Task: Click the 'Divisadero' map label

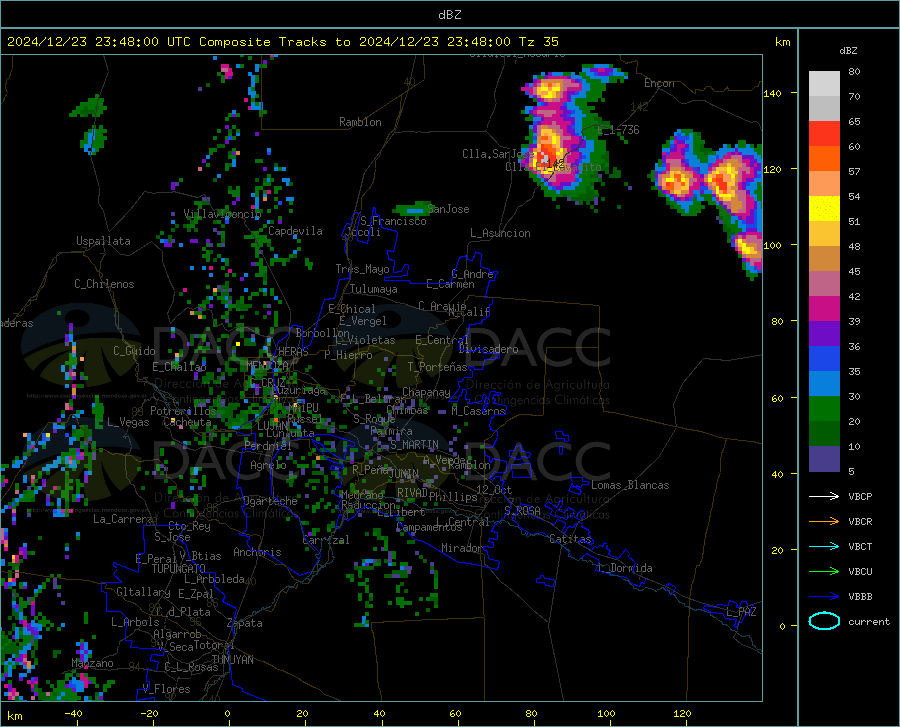Action: 488,349
